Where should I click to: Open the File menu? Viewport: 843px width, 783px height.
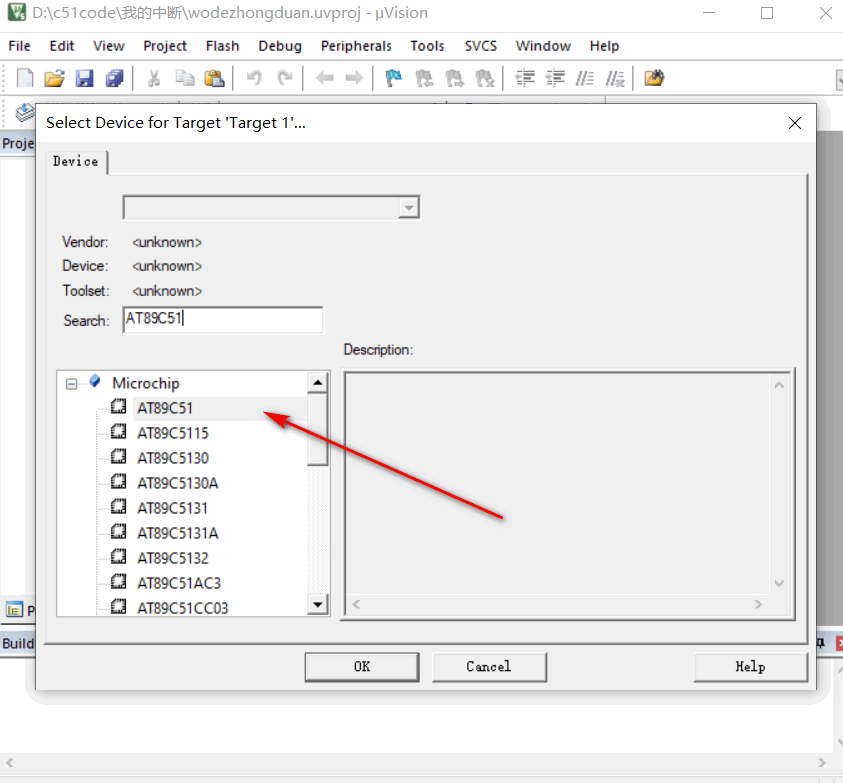coord(19,46)
